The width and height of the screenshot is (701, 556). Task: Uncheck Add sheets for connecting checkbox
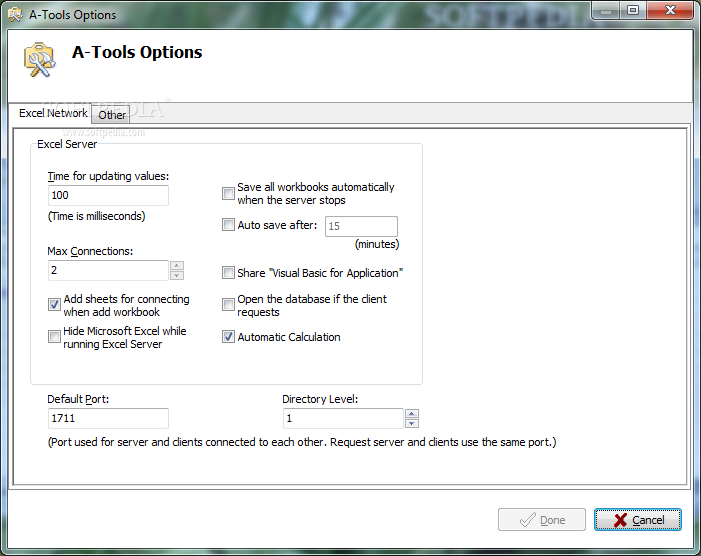54,304
